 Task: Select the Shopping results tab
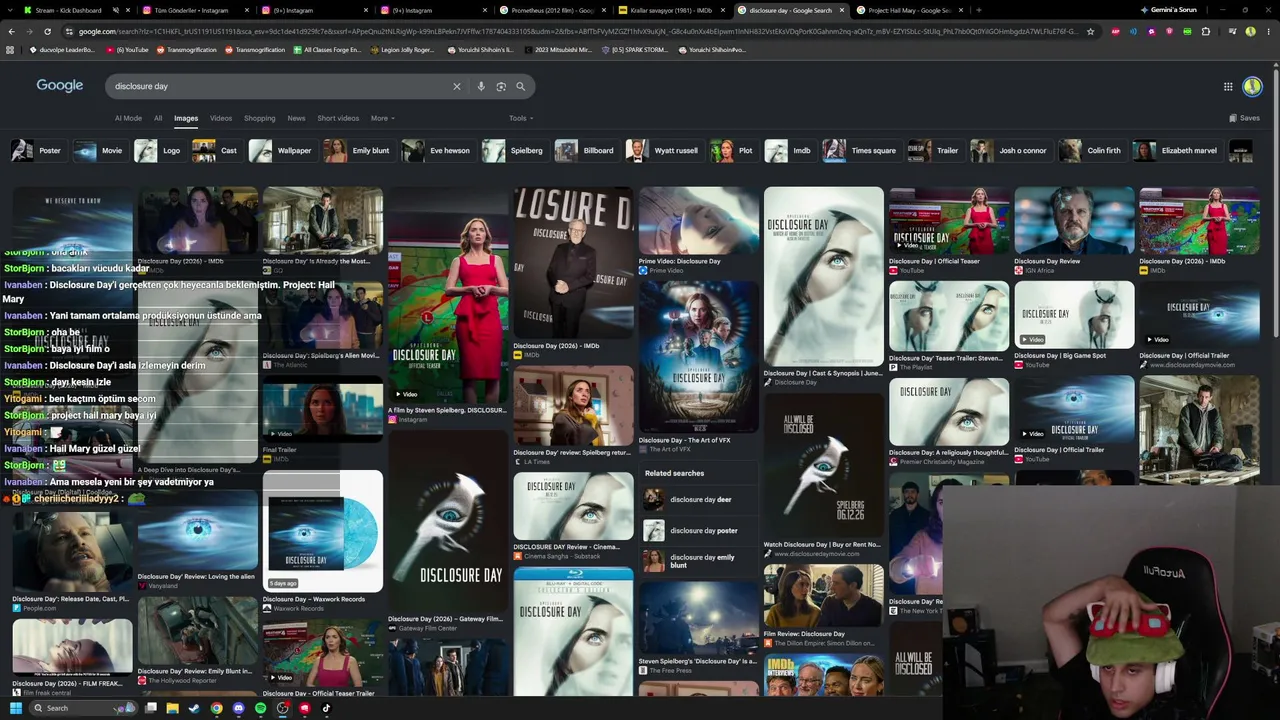[x=259, y=118]
